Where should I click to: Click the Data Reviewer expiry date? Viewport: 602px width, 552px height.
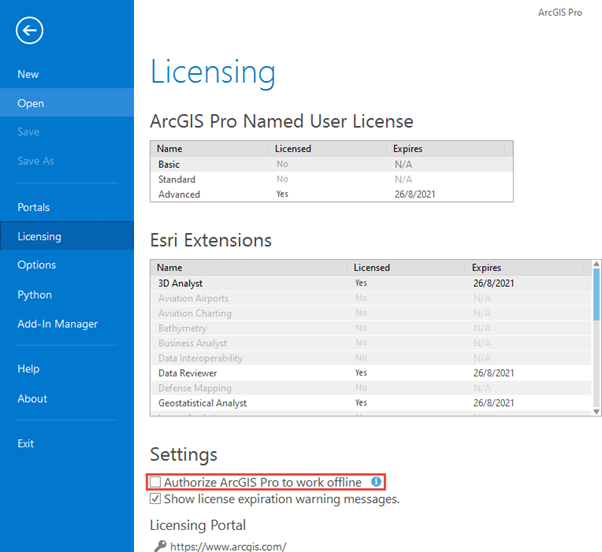[494, 373]
